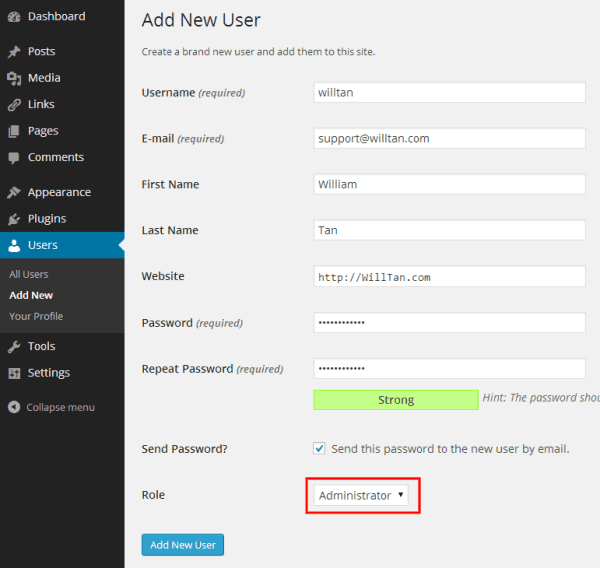
Task: Open the Dashboard menu label
Action: coord(57,16)
